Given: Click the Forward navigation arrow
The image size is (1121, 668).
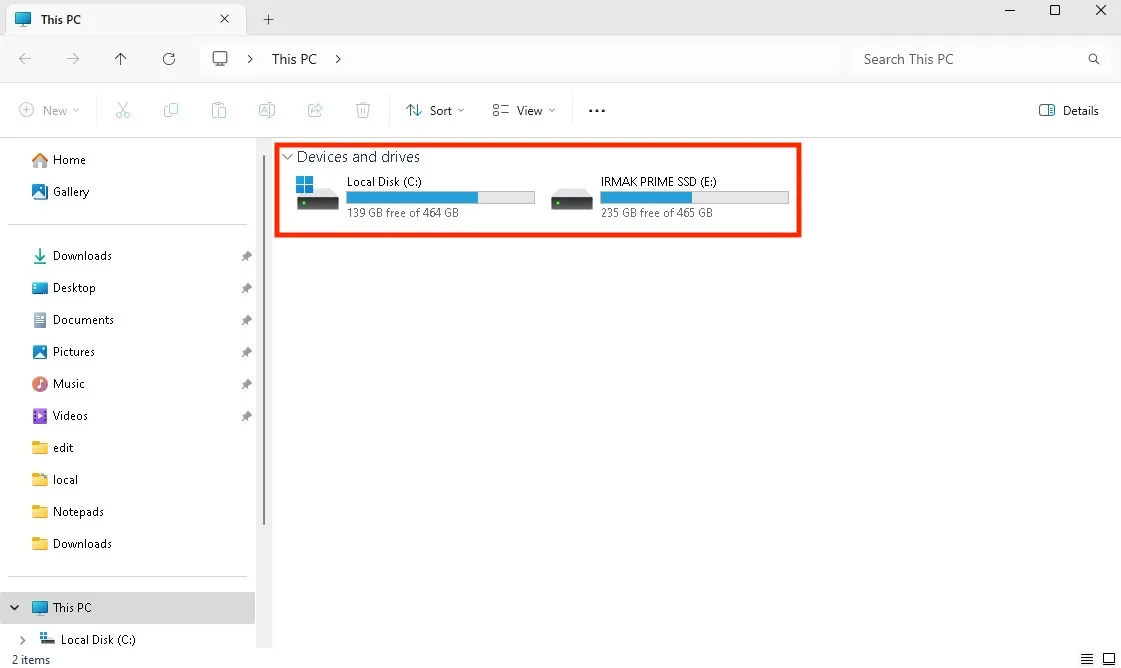Looking at the screenshot, I should pos(73,59).
